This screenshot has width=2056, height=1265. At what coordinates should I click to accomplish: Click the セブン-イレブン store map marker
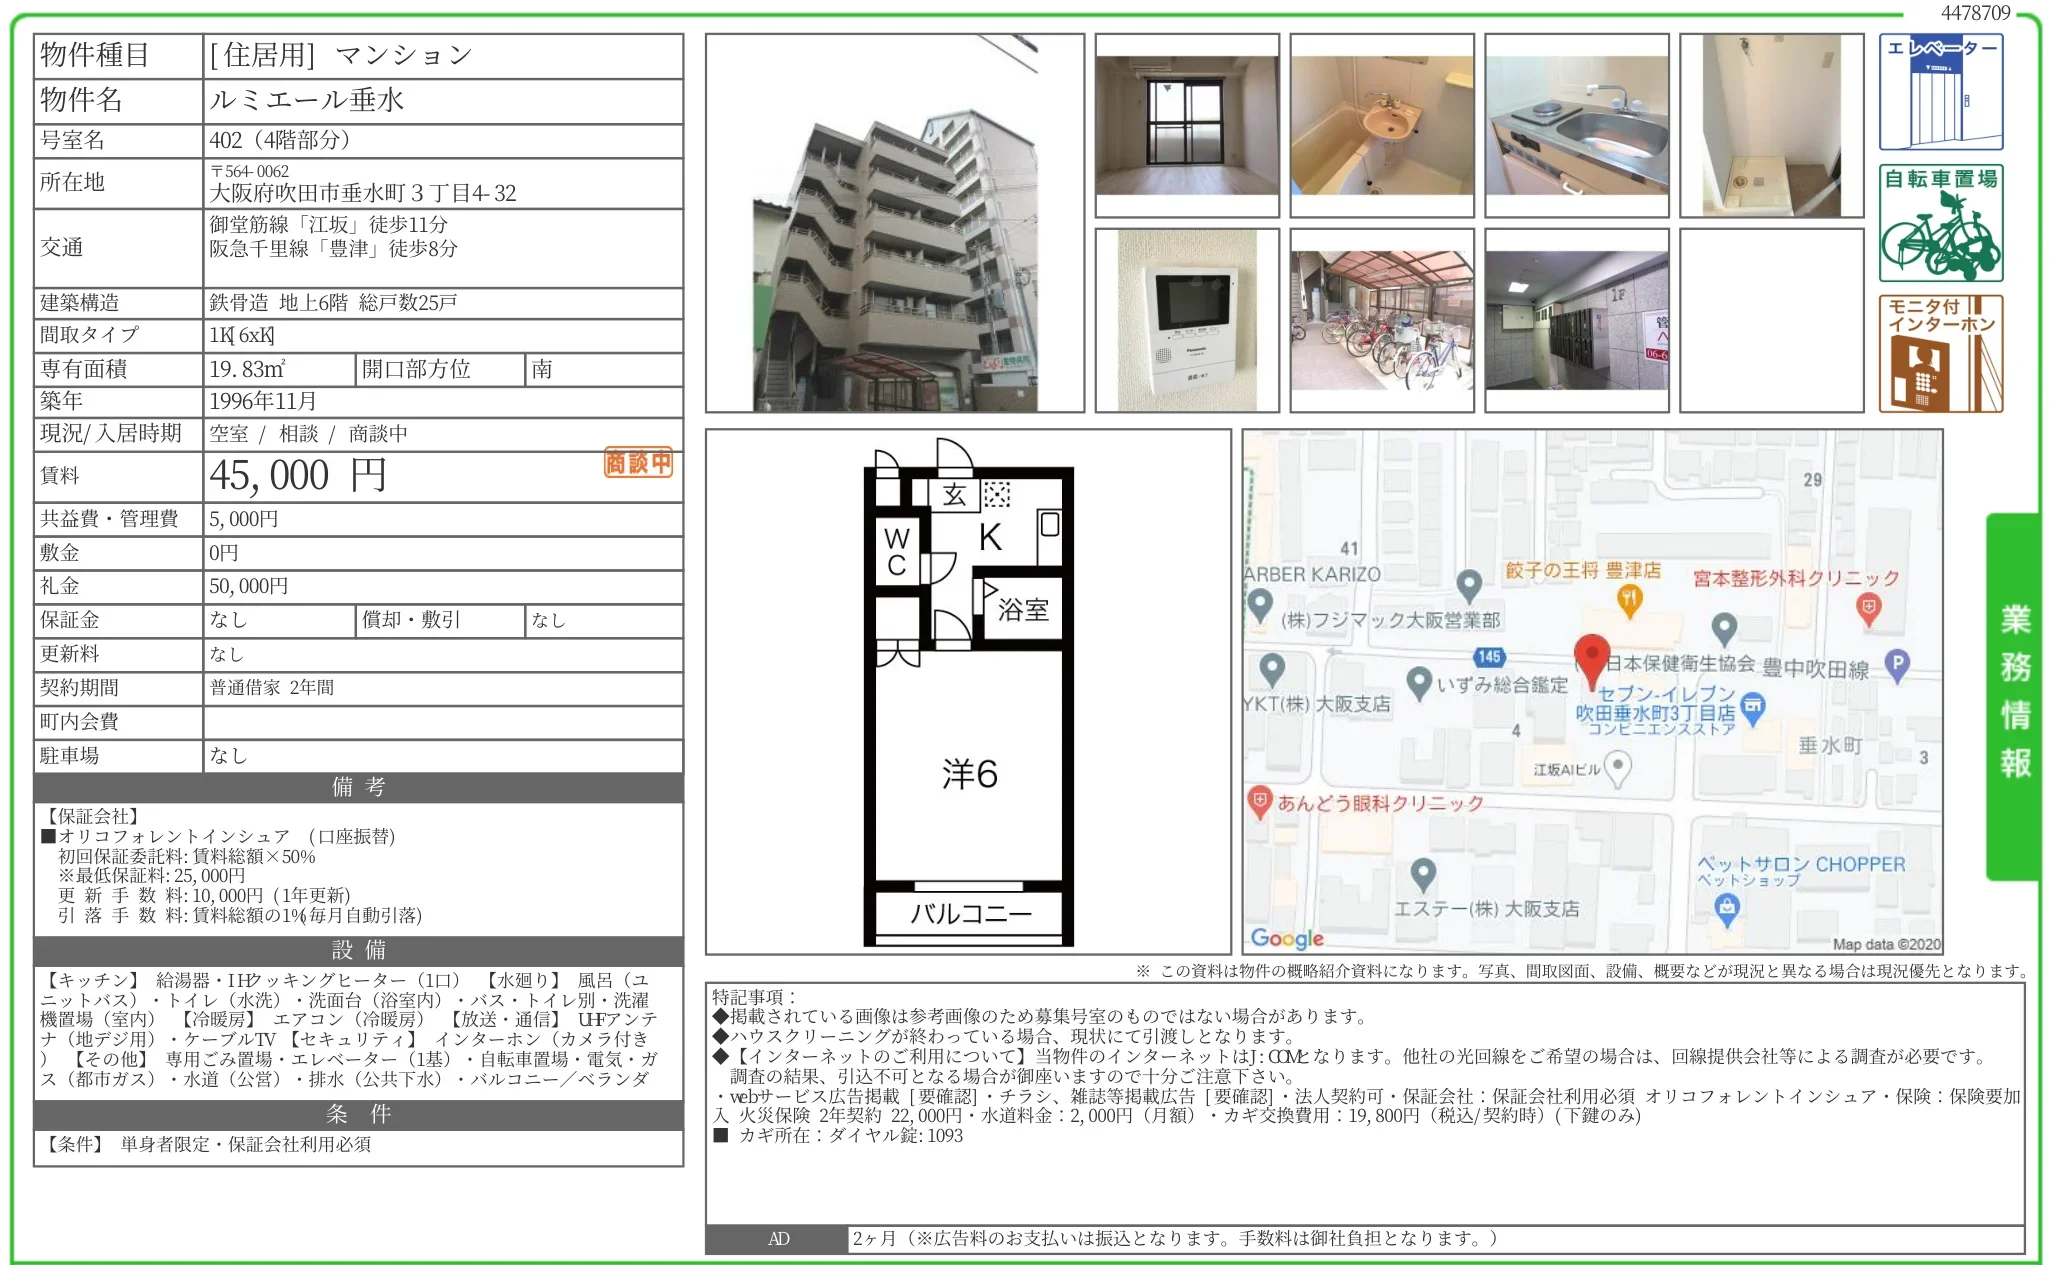(x=1752, y=709)
